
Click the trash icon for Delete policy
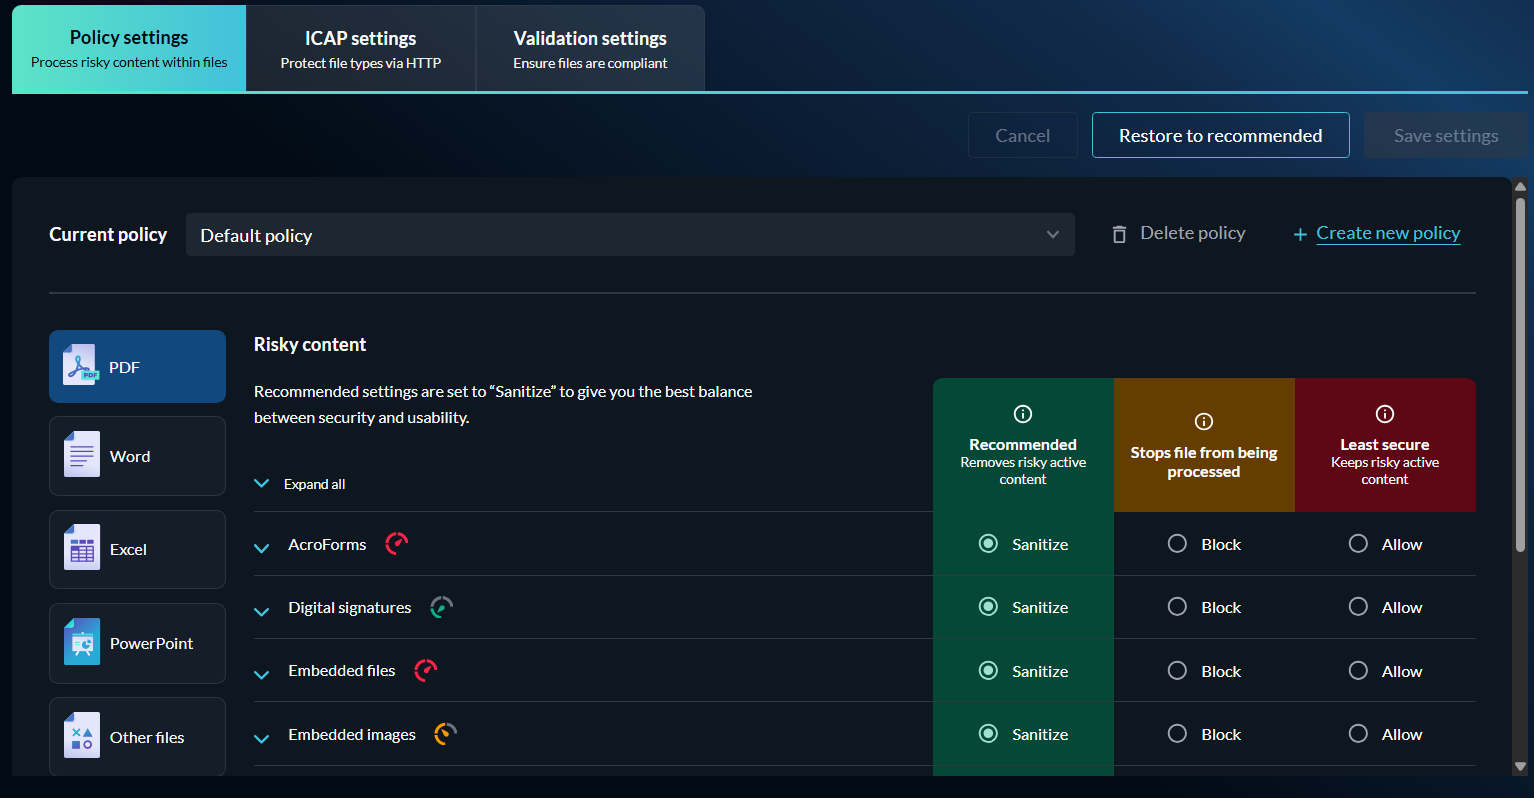coord(1119,234)
